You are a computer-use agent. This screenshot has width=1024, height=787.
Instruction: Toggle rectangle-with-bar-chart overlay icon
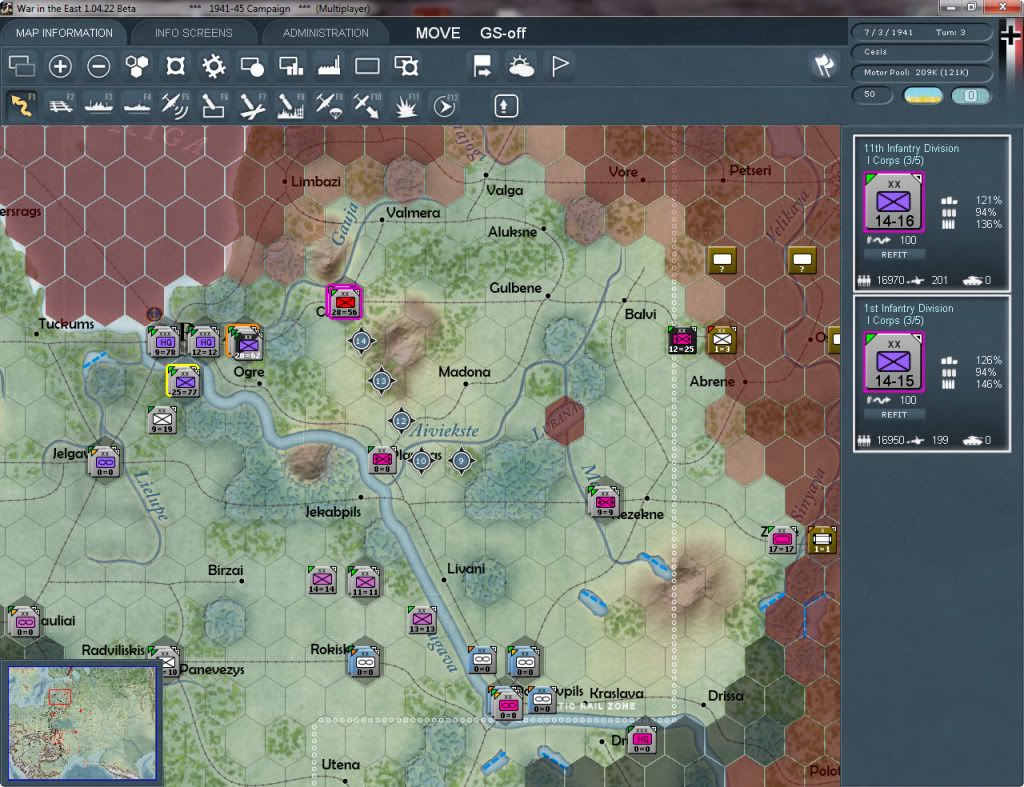pos(291,66)
